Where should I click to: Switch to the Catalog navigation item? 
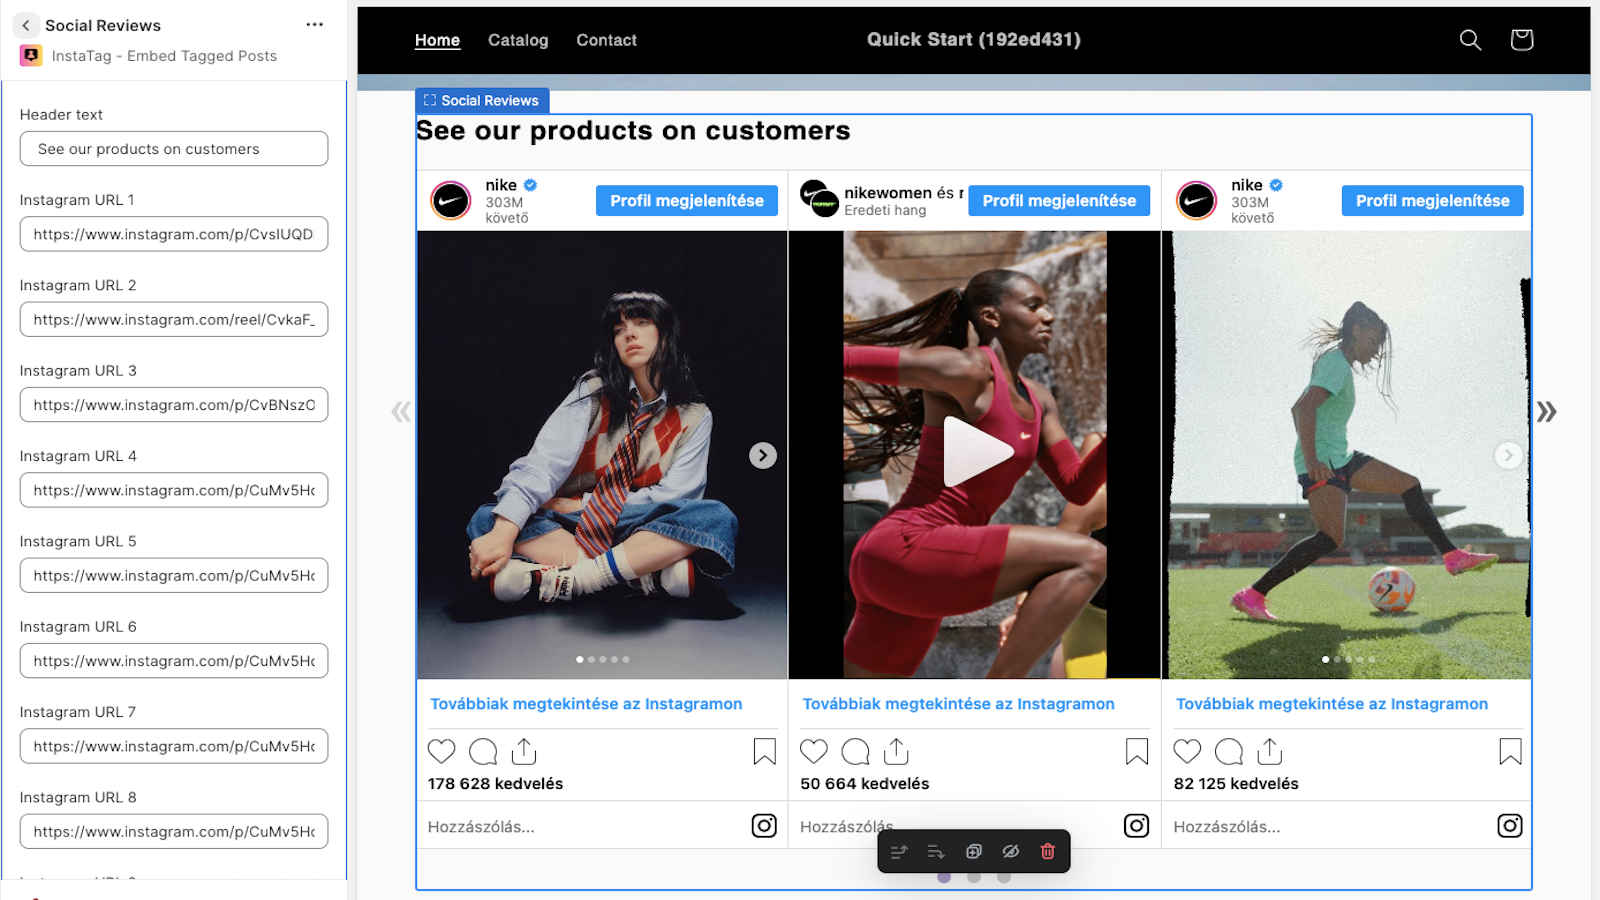518,40
